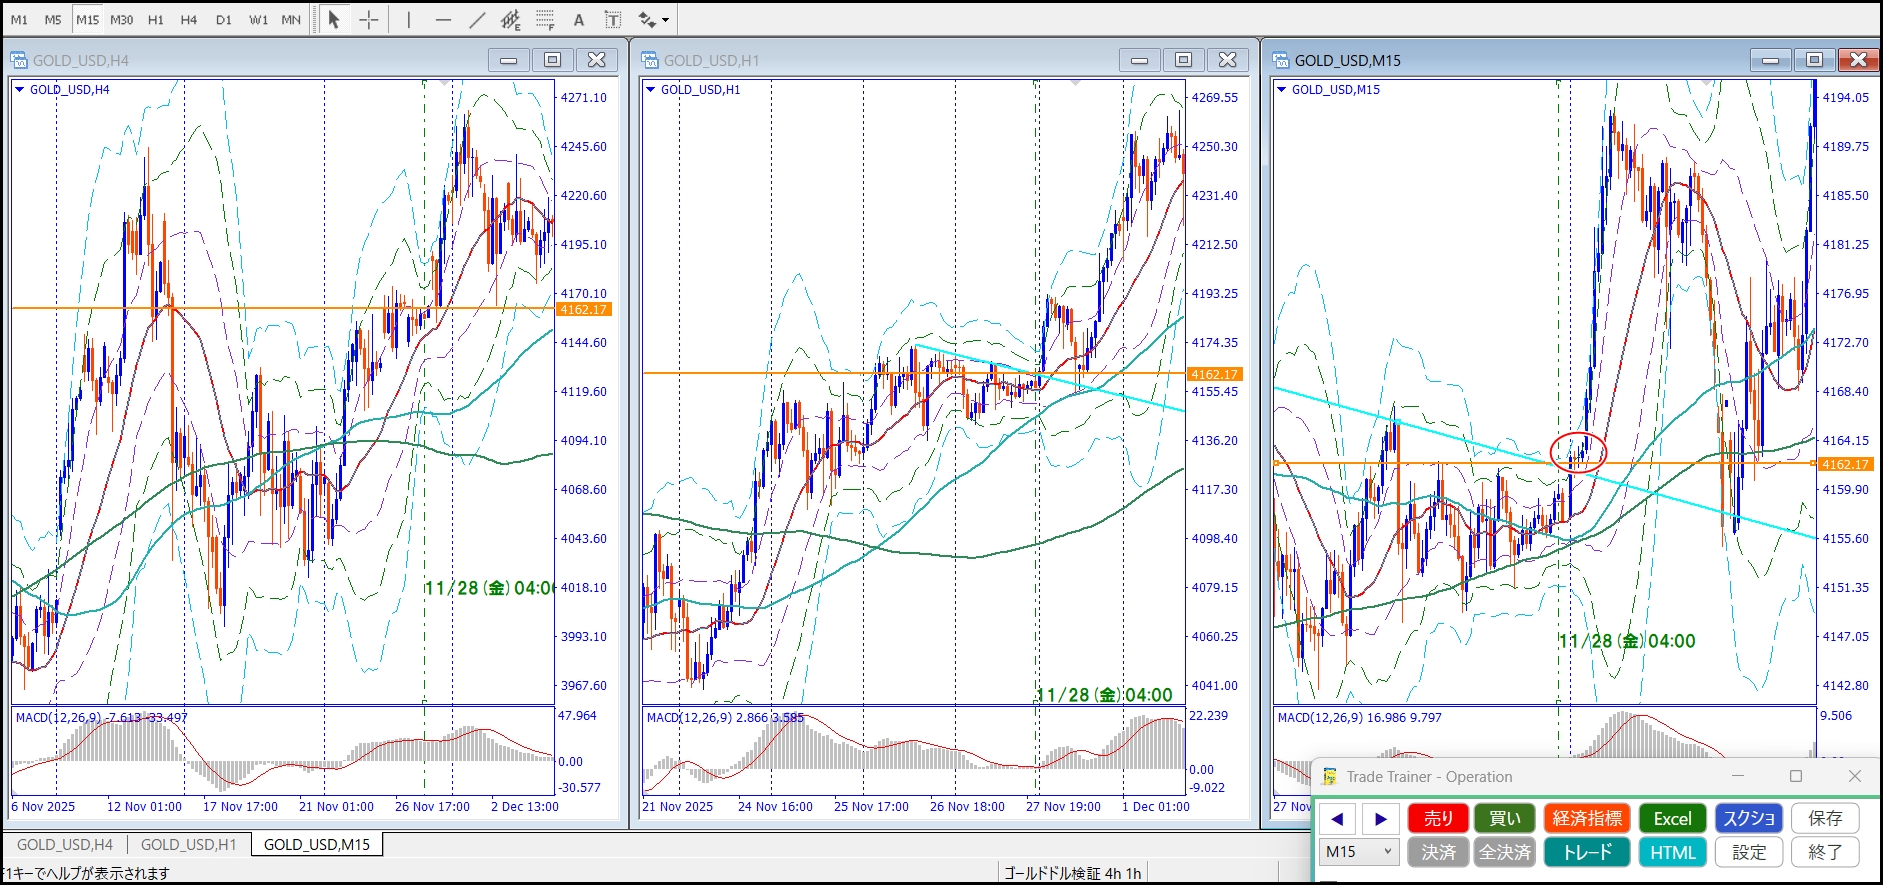Viewport: 1883px width, 885px height.
Task: Draw a vertical line with toolbar tool
Action: tap(409, 19)
